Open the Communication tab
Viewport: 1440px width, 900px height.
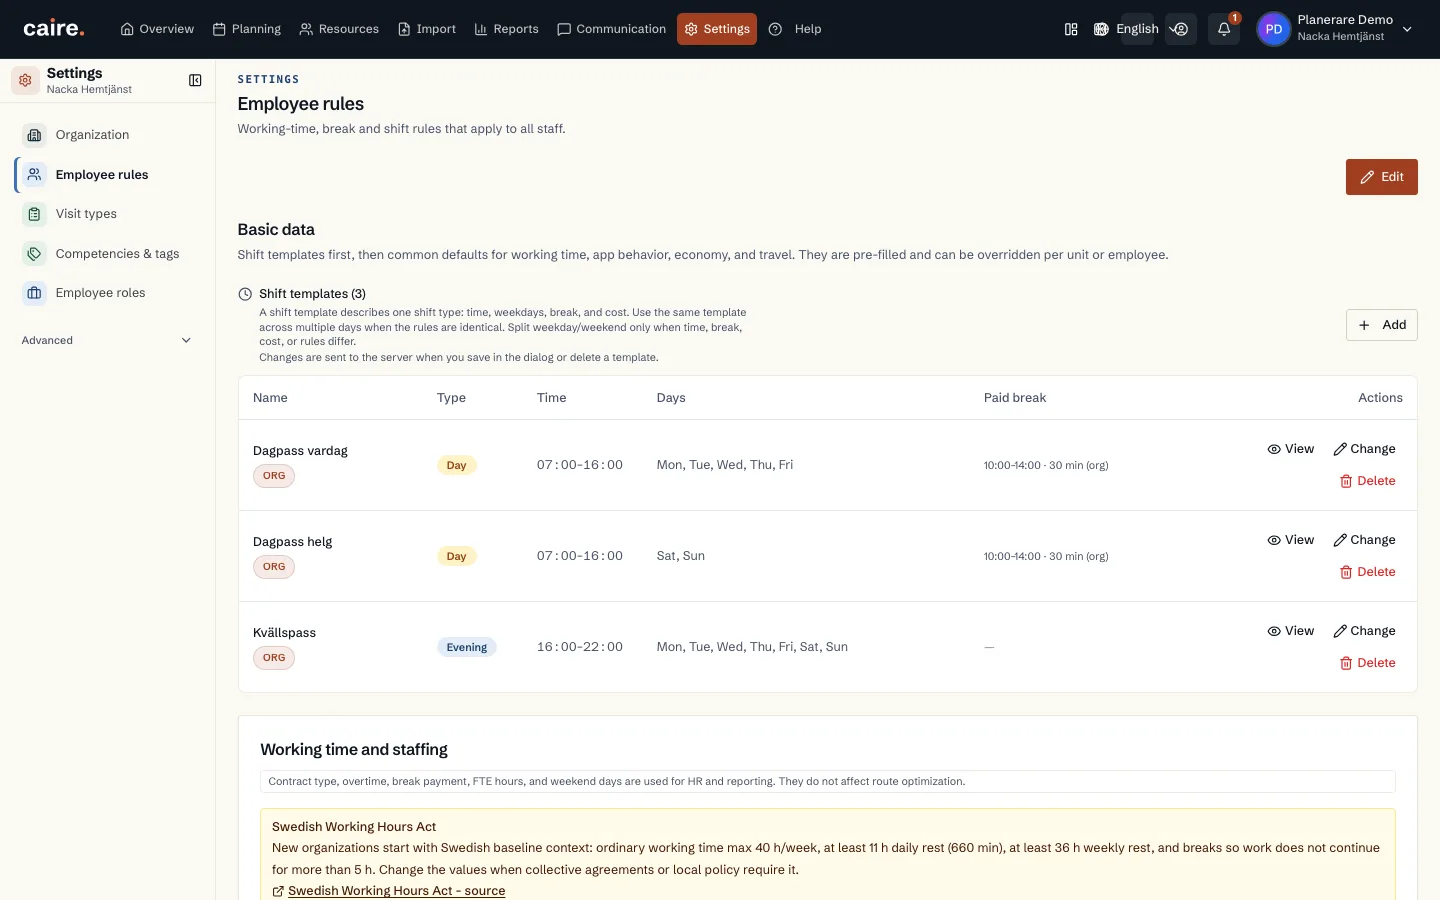pos(611,29)
